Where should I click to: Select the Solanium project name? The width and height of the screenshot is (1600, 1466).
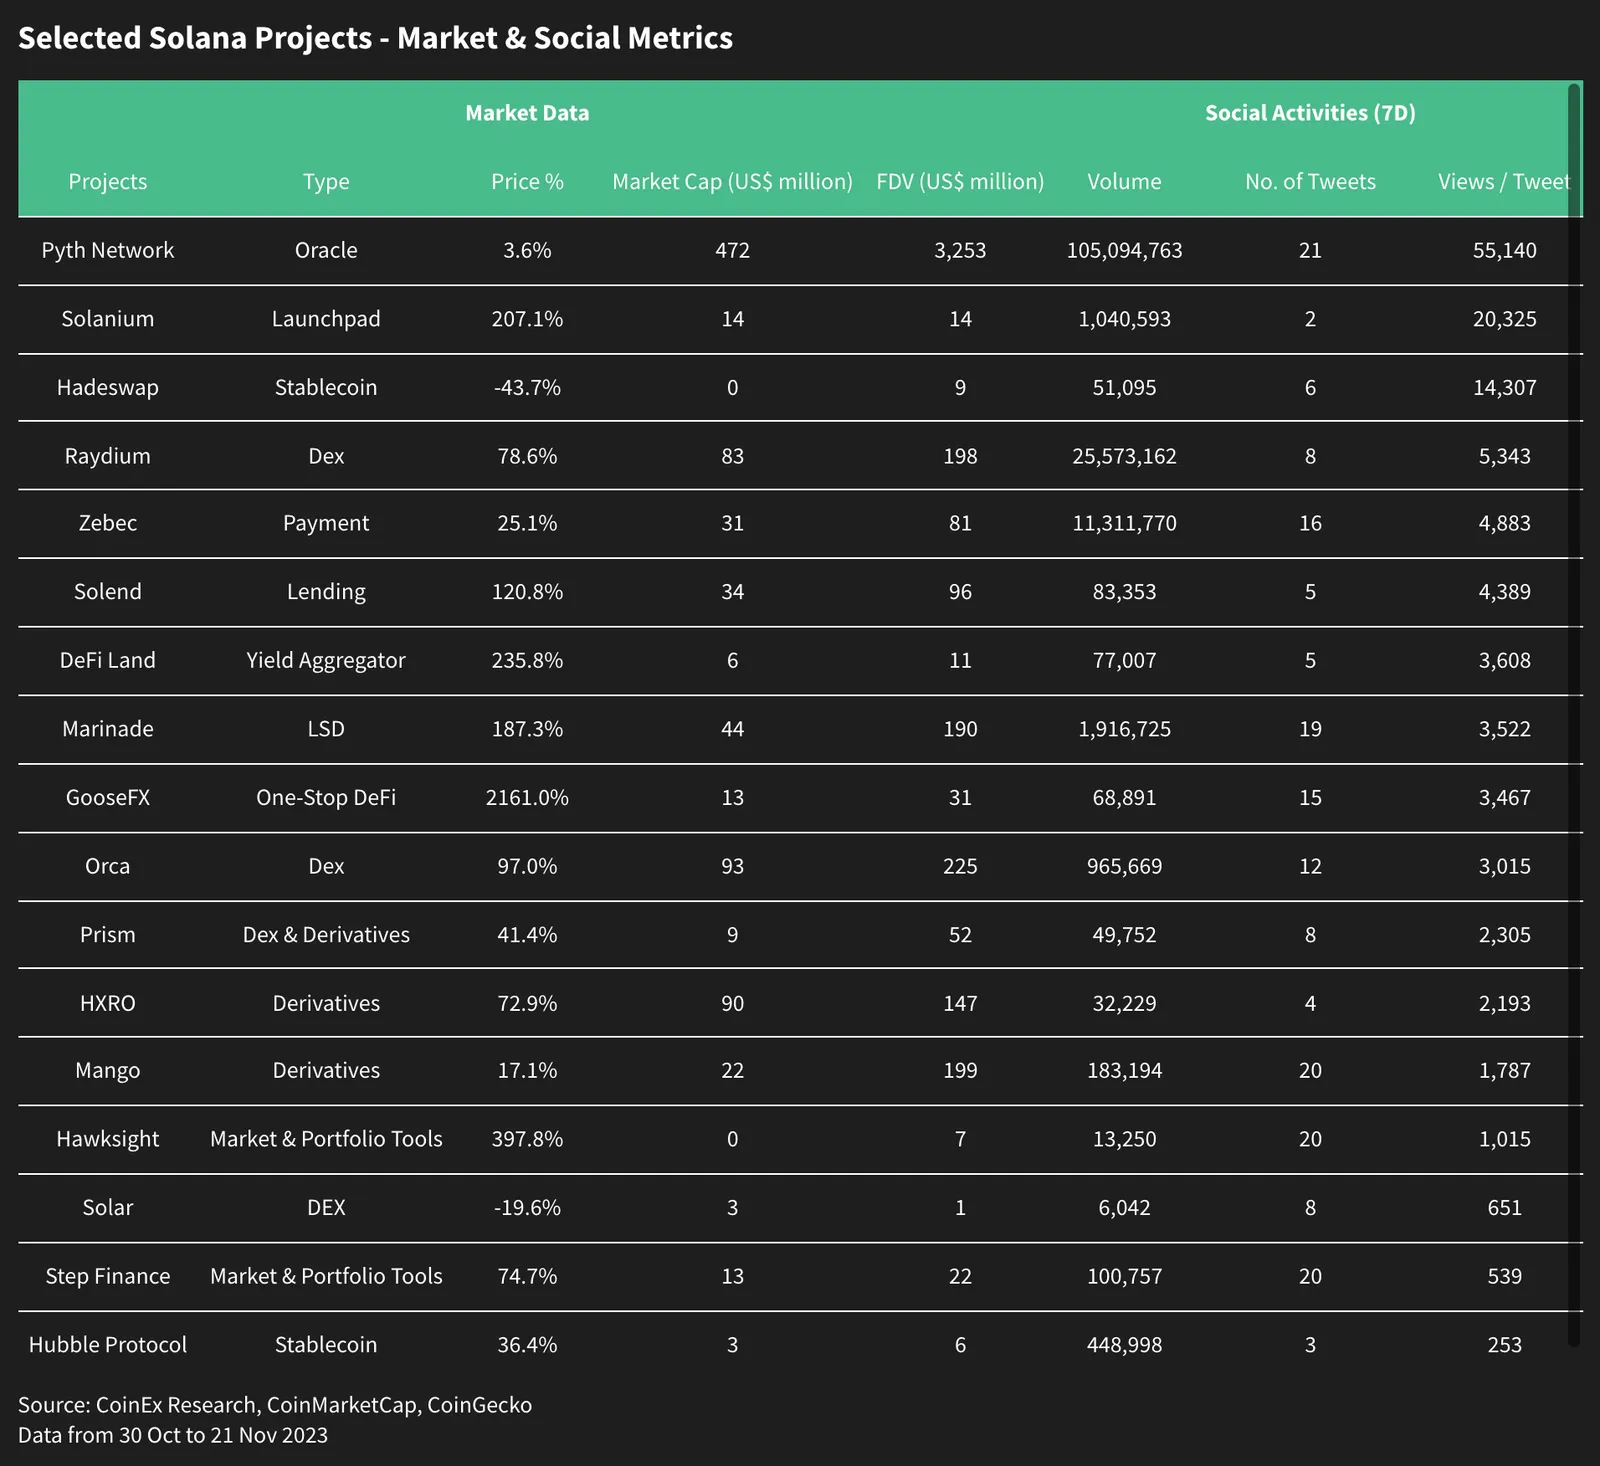(x=108, y=319)
